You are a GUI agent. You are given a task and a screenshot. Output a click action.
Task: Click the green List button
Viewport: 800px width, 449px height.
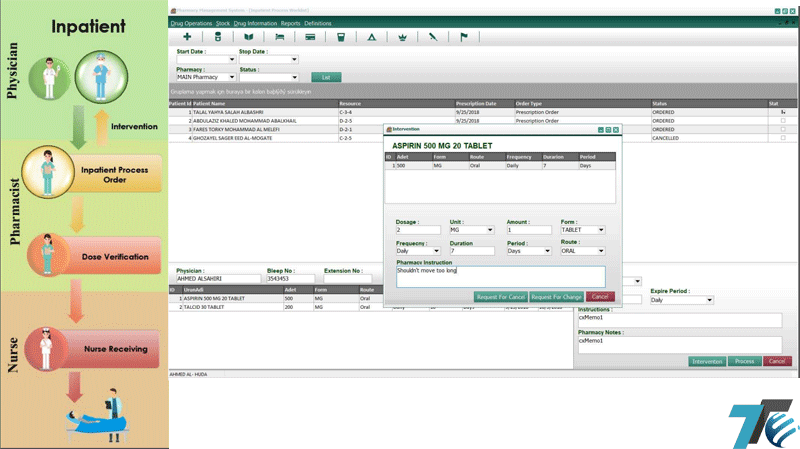point(324,77)
